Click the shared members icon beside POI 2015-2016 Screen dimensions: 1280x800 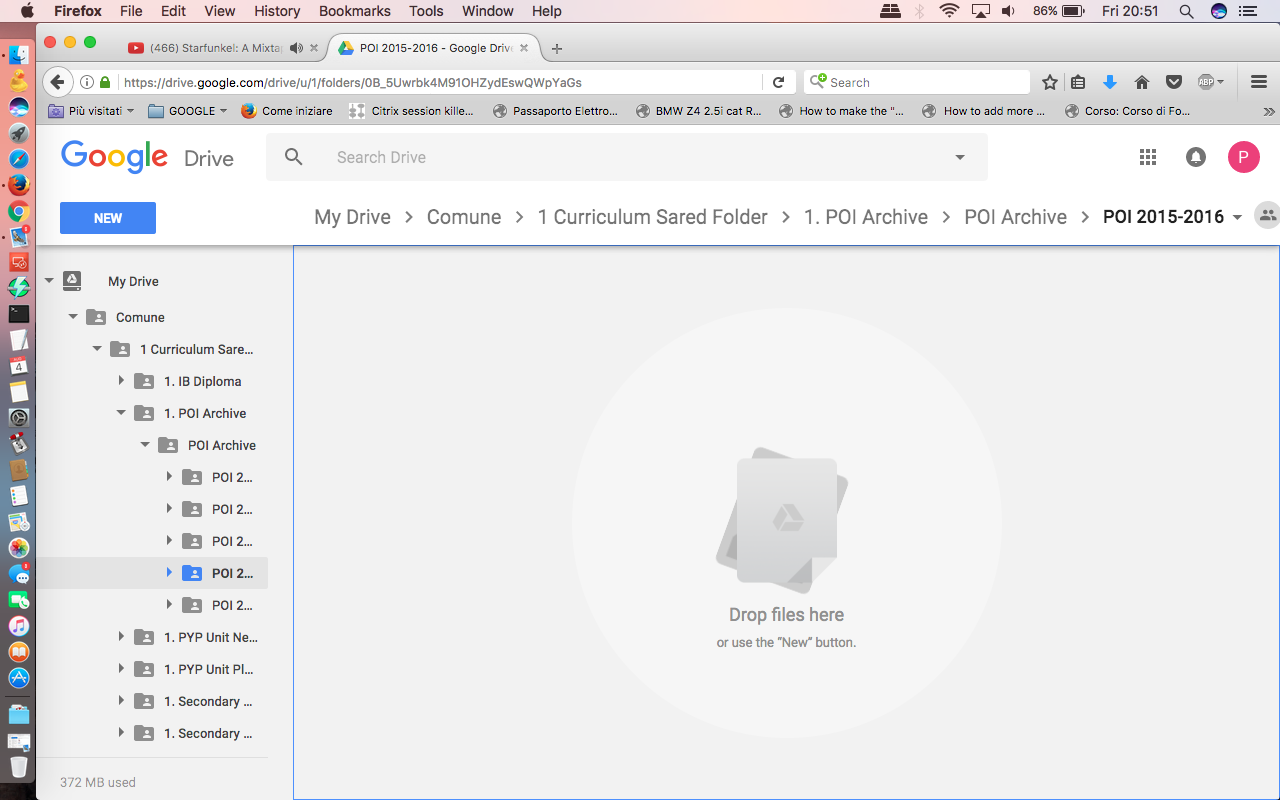pyautogui.click(x=1267, y=216)
